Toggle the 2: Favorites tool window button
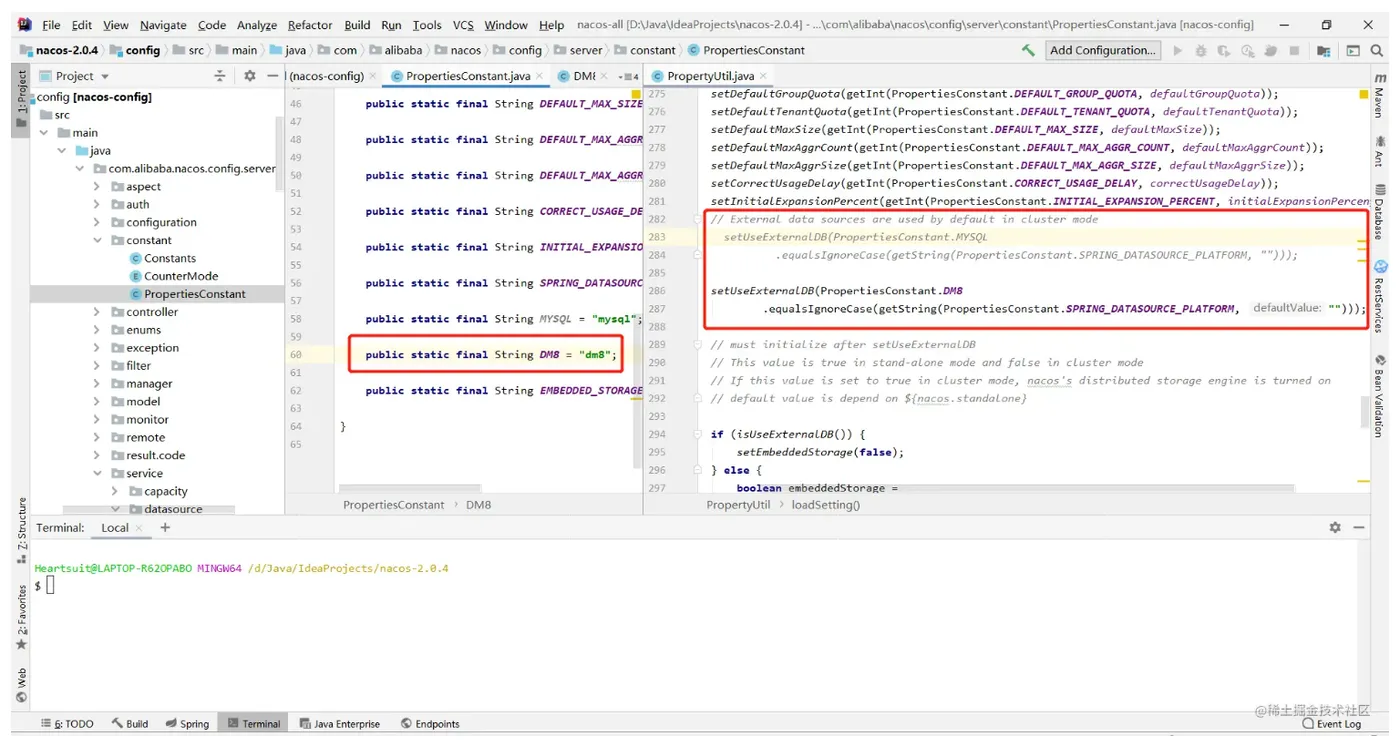This screenshot has height=746, width=1400. click(x=20, y=619)
